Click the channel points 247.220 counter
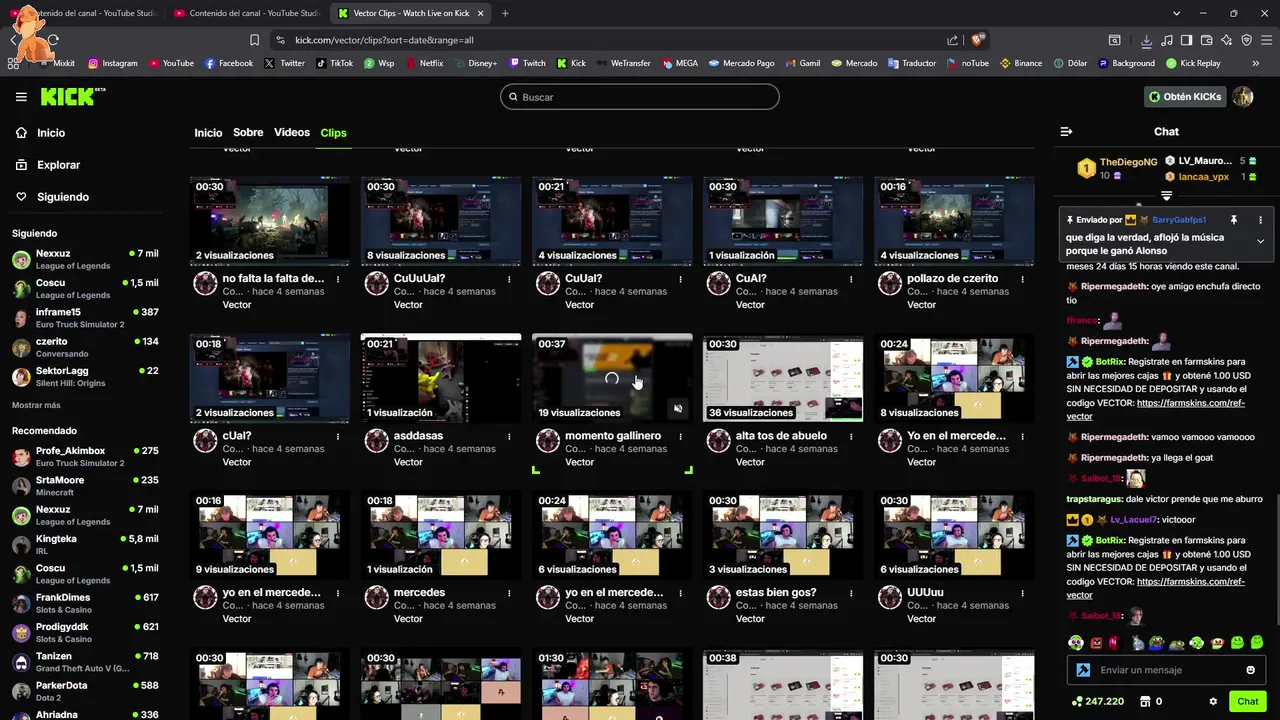 pos(1097,702)
